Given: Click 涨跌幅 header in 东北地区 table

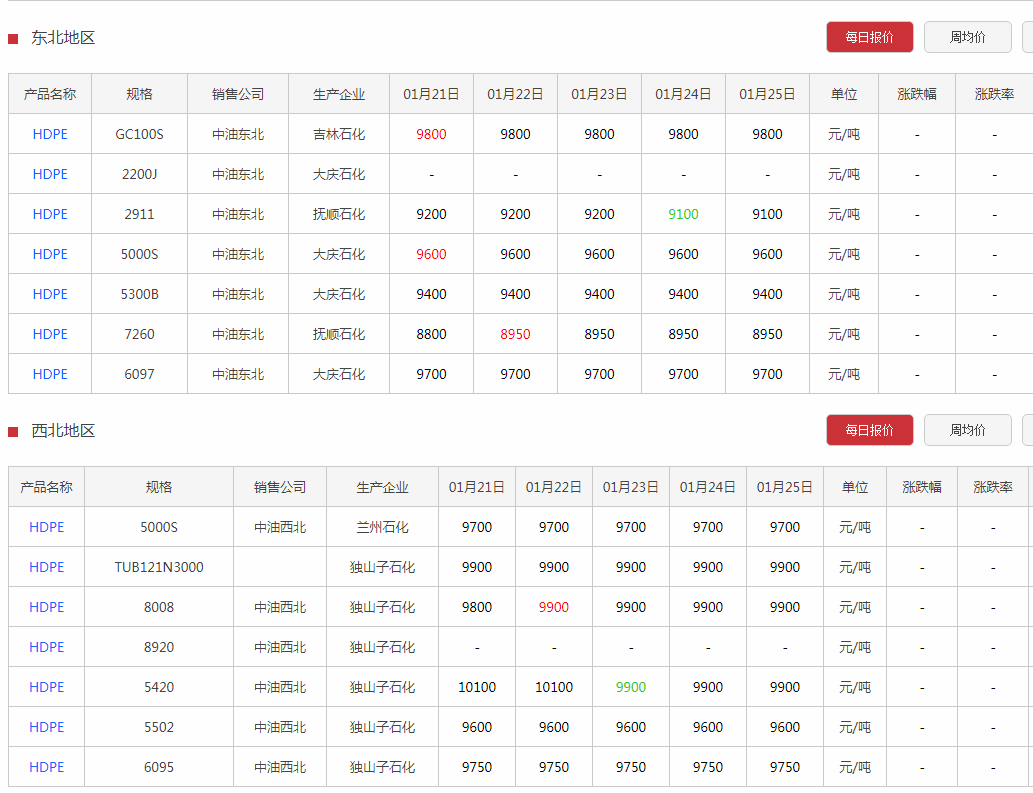Looking at the screenshot, I should (917, 94).
